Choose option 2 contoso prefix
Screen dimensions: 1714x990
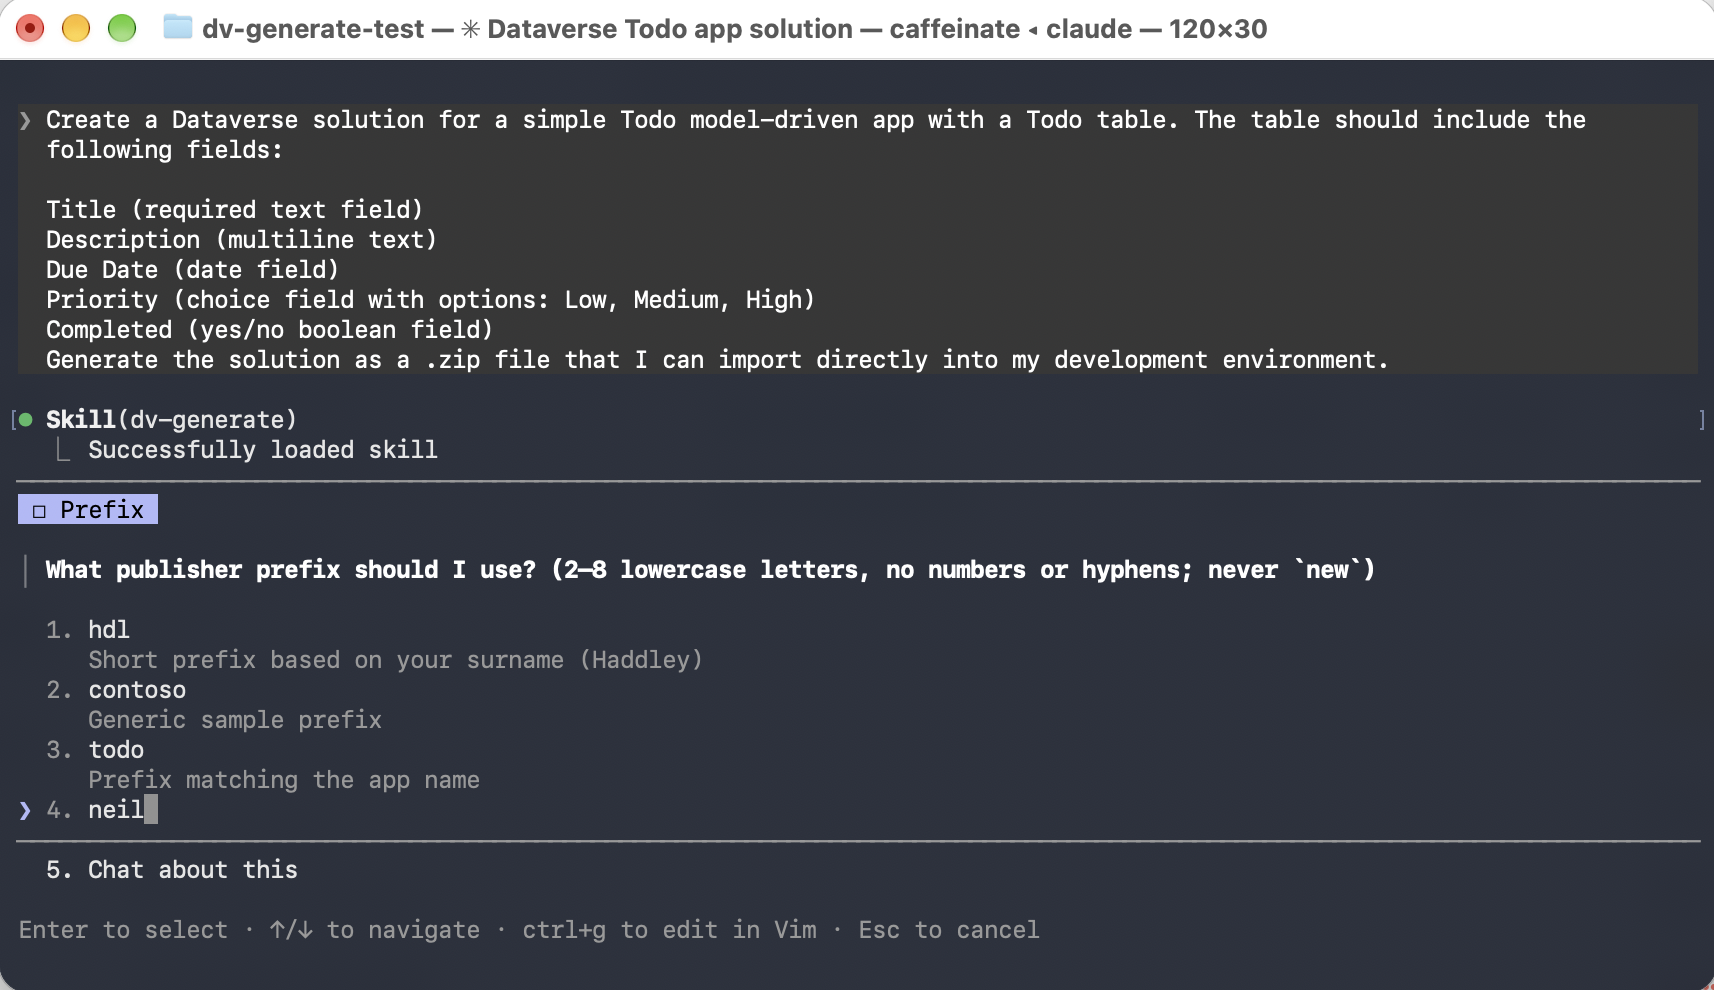pos(137,690)
